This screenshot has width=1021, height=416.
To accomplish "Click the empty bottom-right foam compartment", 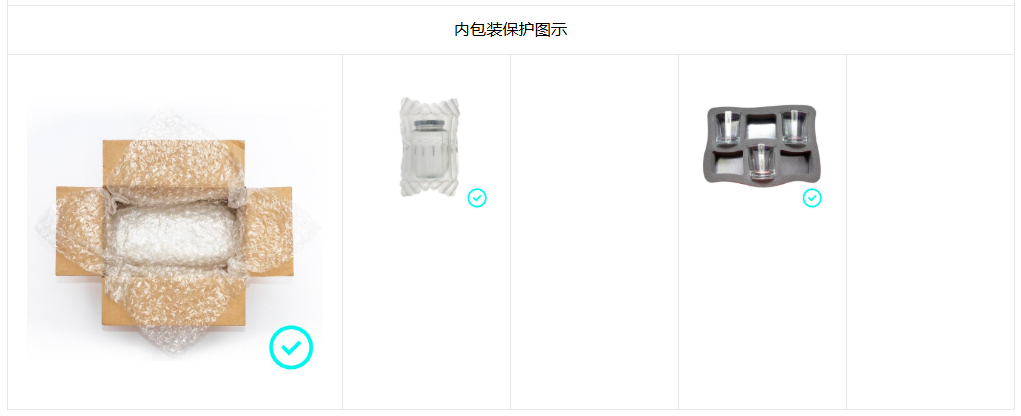I will point(796,163).
